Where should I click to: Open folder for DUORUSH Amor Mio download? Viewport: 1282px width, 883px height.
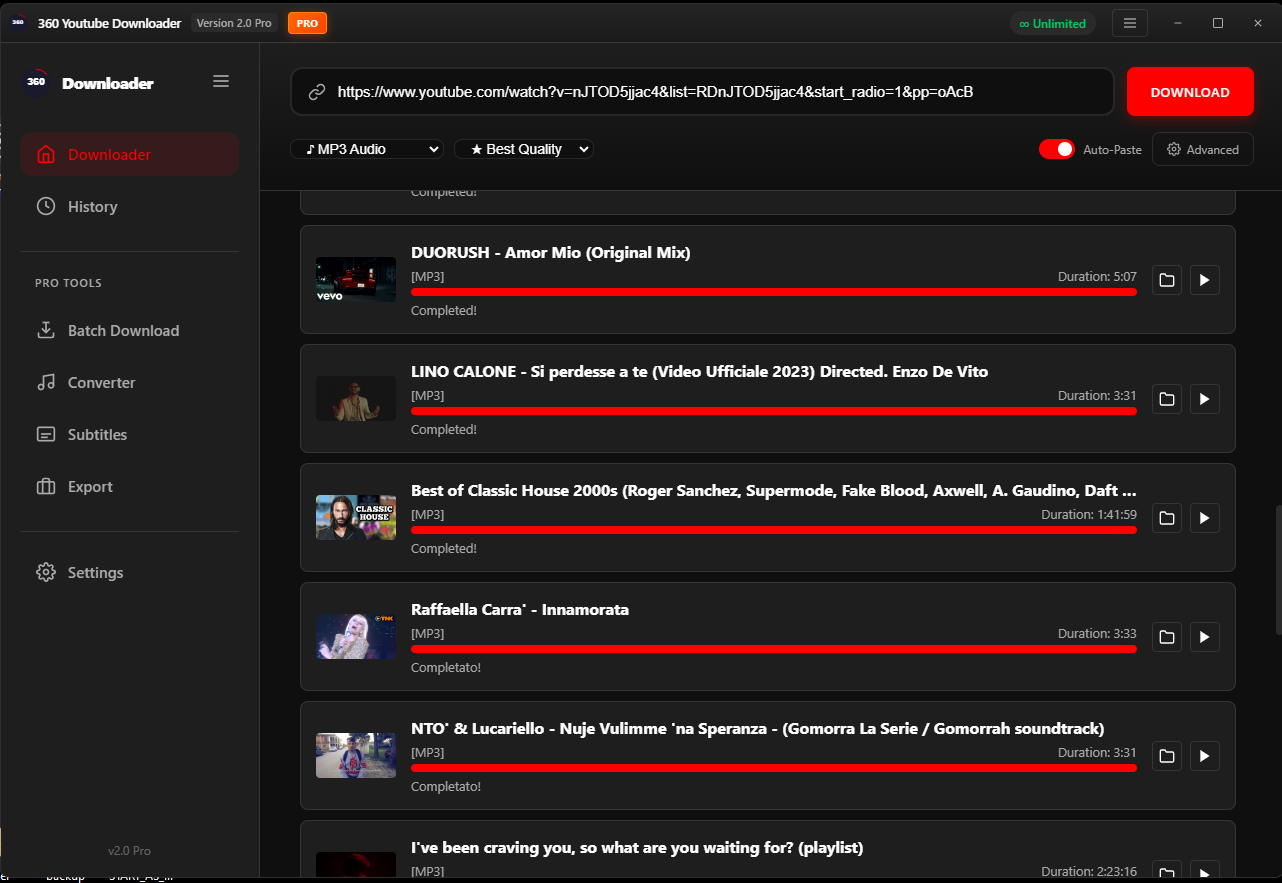click(x=1166, y=280)
